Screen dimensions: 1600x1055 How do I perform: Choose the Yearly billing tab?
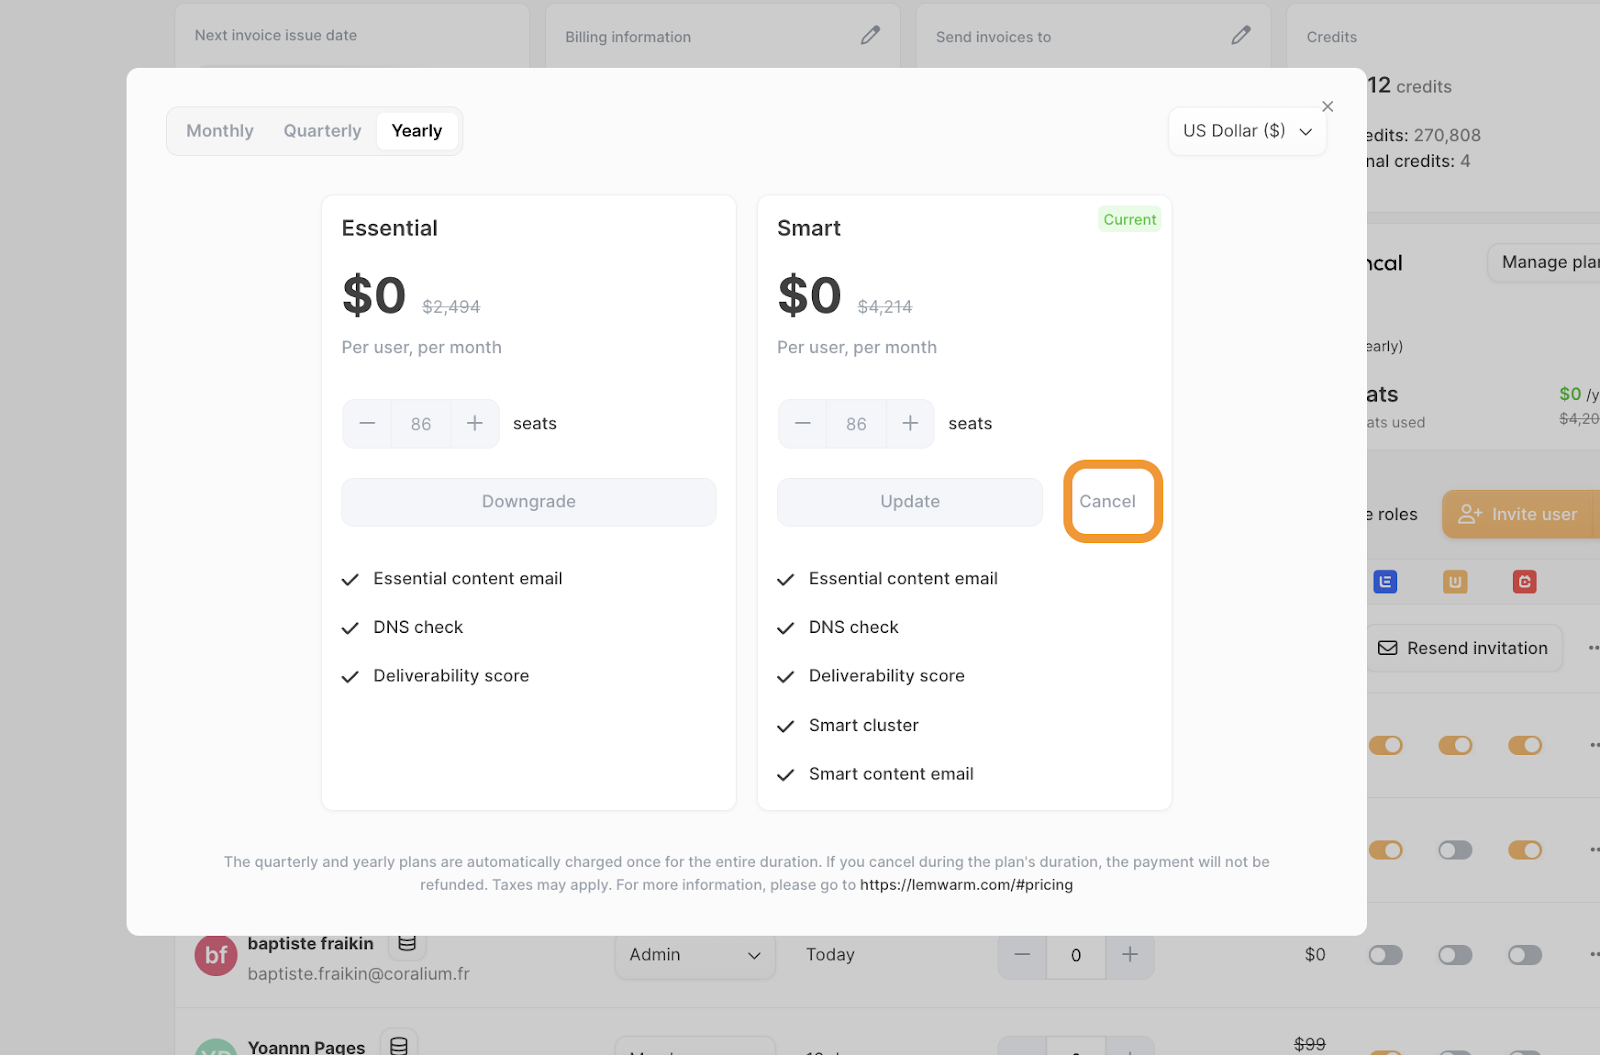pyautogui.click(x=417, y=131)
